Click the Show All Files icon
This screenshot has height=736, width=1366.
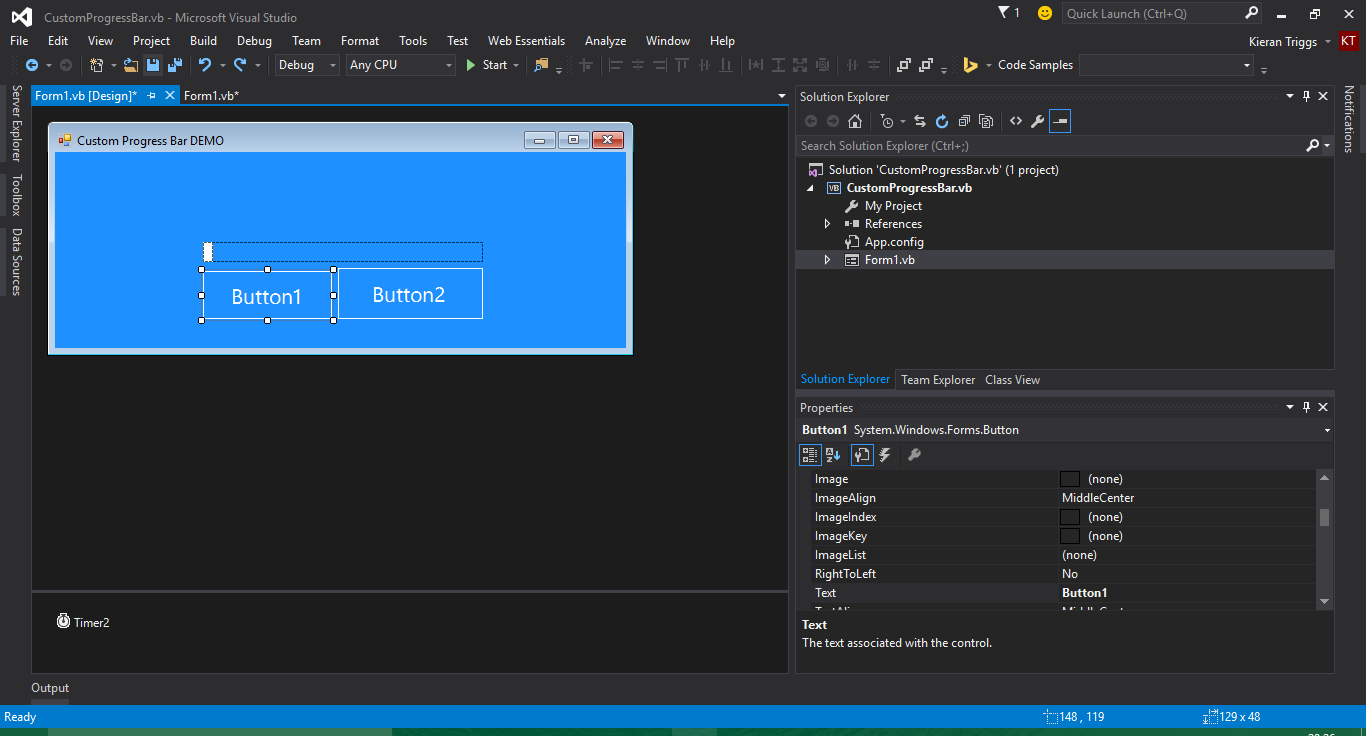[986, 121]
